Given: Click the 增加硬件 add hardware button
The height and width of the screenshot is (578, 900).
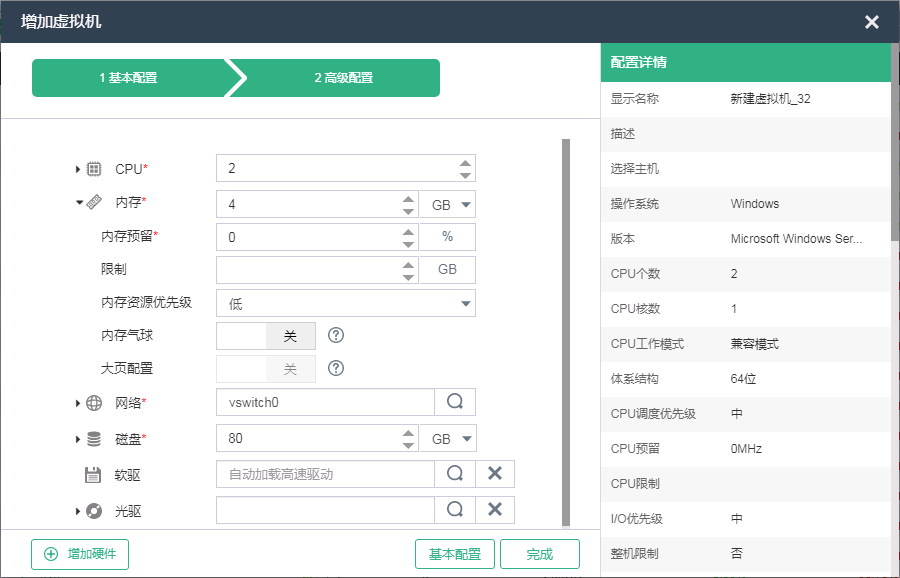Looking at the screenshot, I should [80, 554].
